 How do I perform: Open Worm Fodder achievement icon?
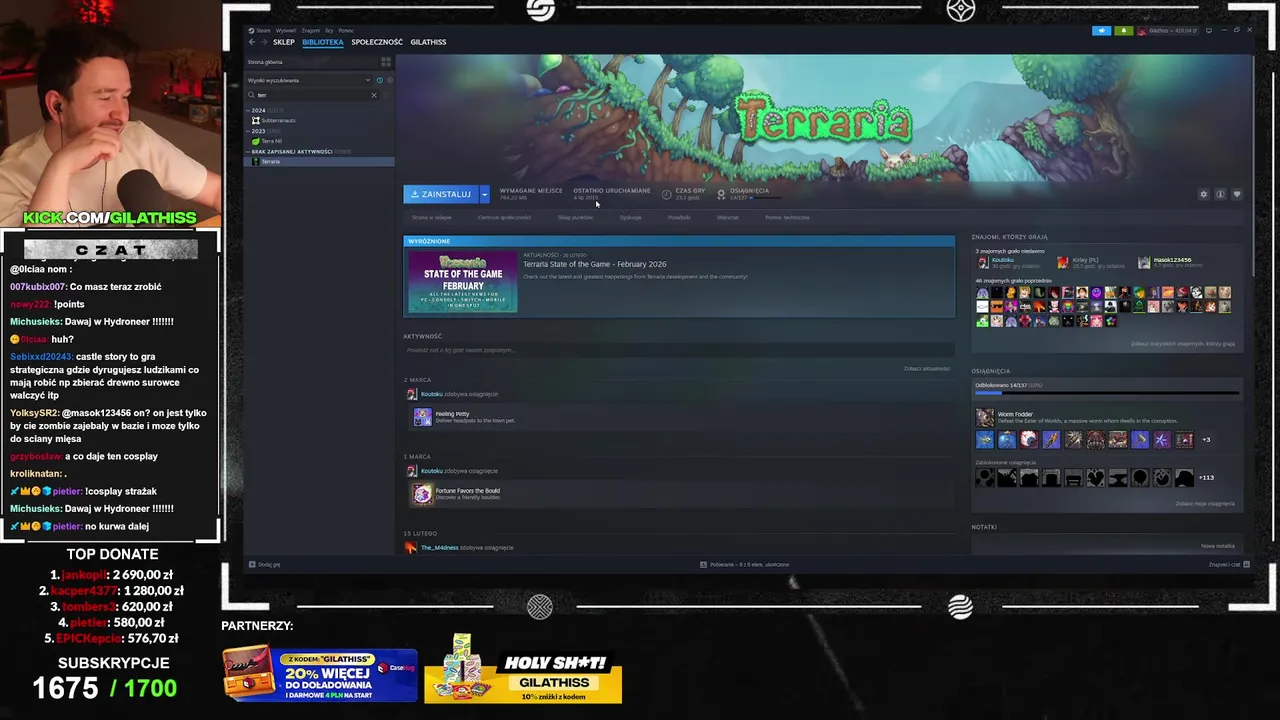tap(985, 417)
